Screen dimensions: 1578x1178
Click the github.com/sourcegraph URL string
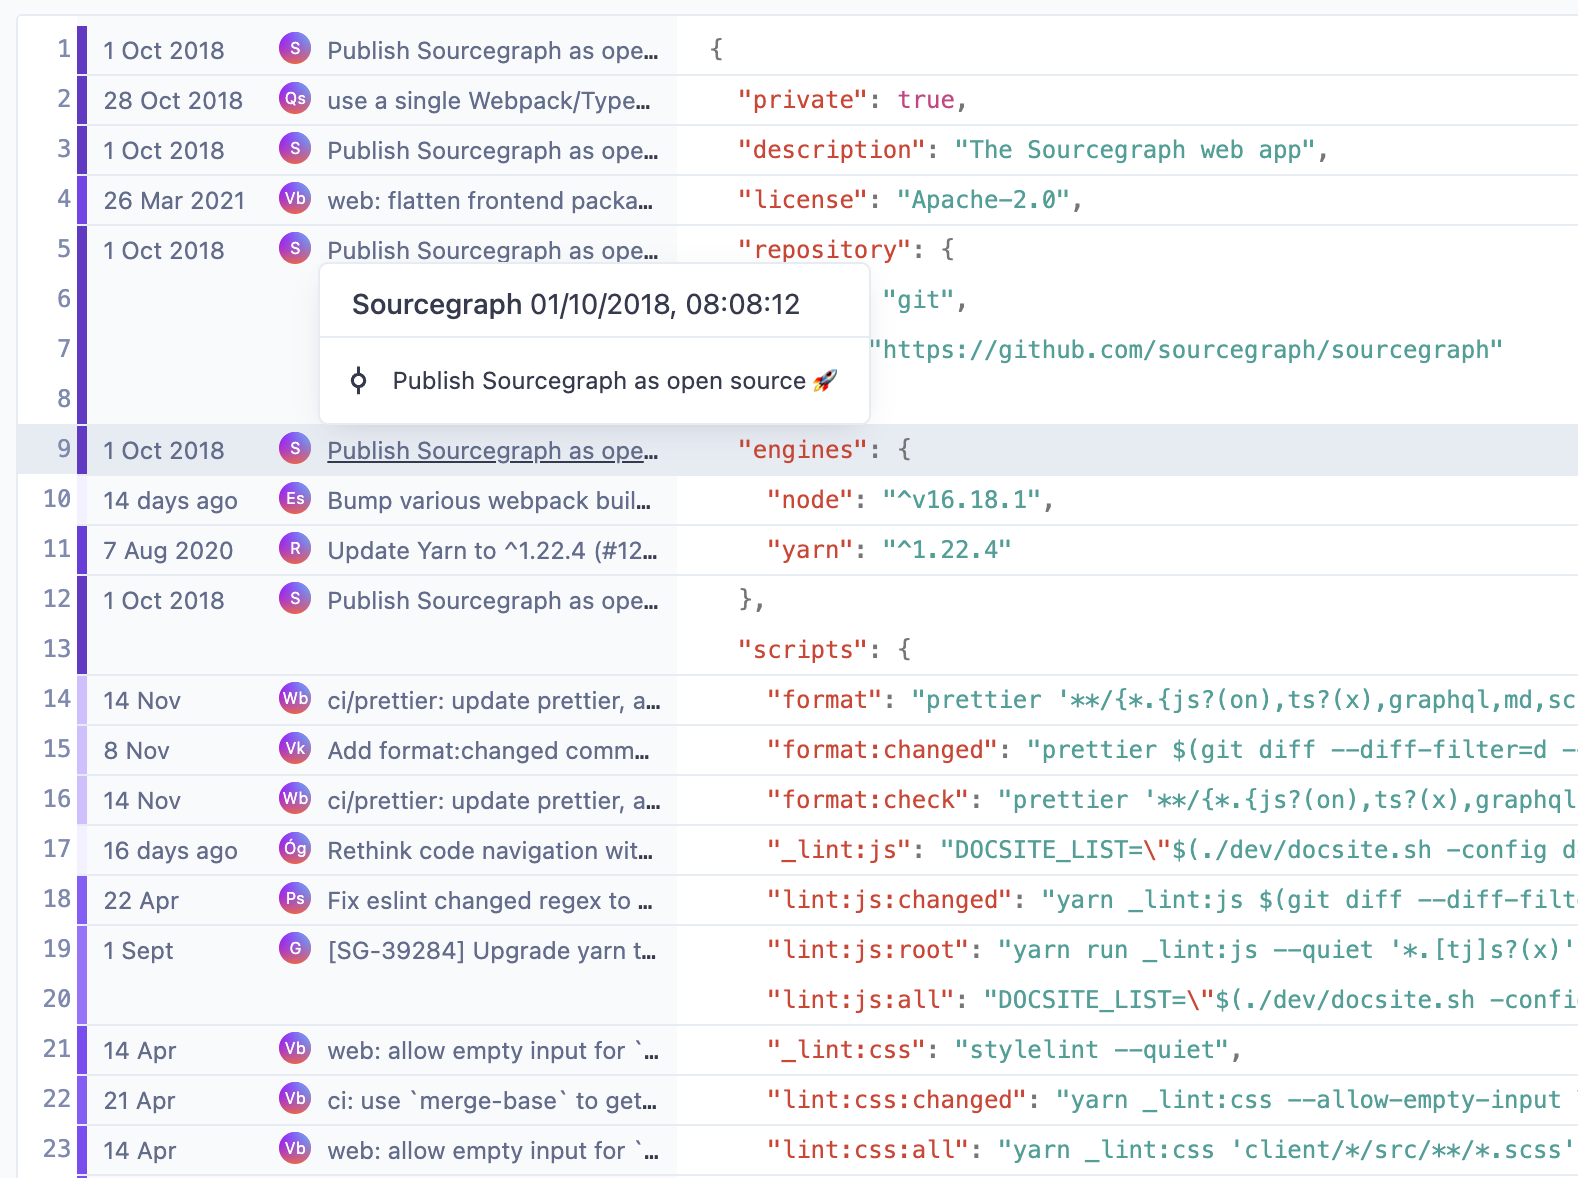click(1186, 349)
